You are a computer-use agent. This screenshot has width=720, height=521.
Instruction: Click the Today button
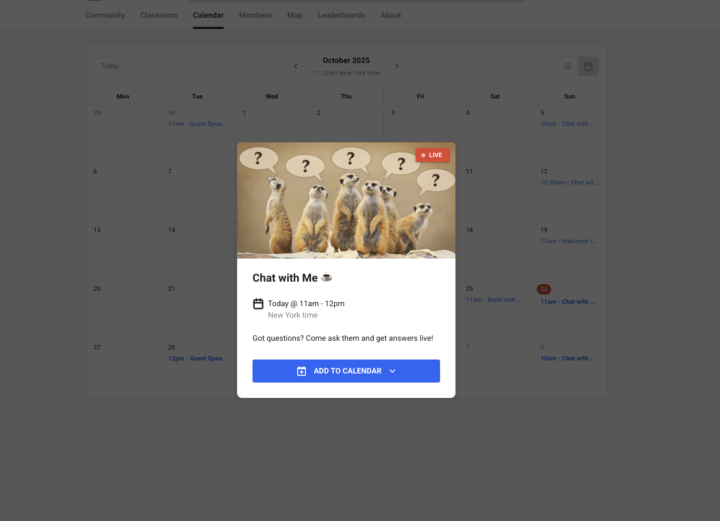110,66
